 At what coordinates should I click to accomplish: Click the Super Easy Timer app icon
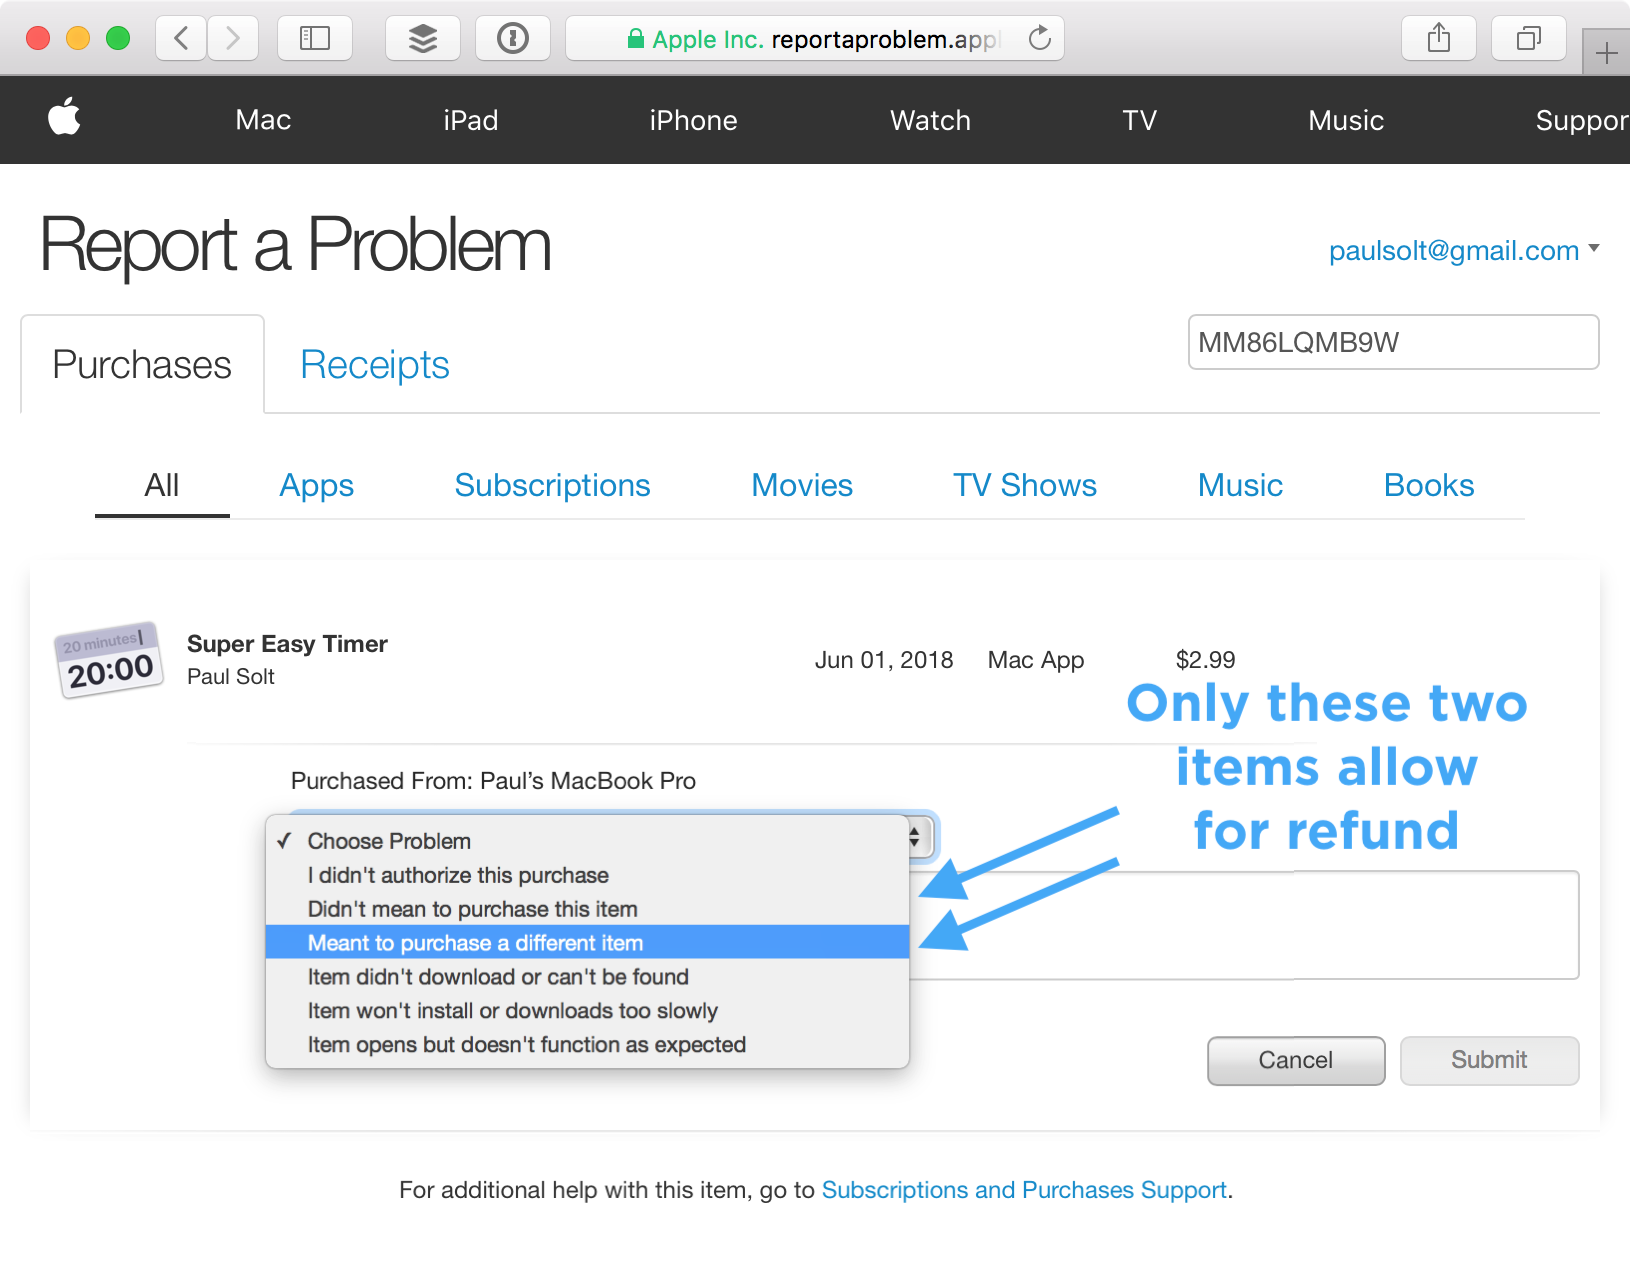click(x=109, y=660)
